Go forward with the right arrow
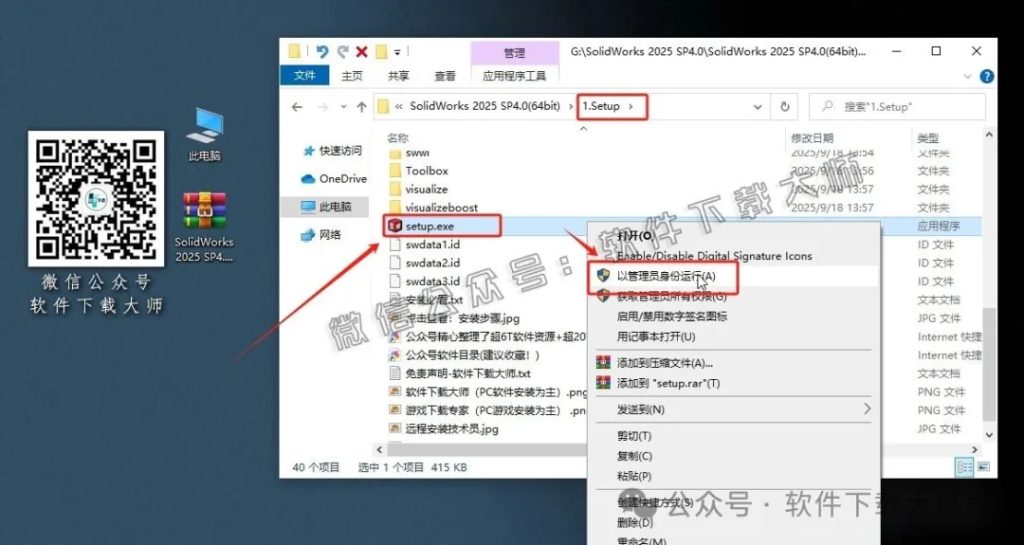Image resolution: width=1024 pixels, height=545 pixels. [x=324, y=107]
